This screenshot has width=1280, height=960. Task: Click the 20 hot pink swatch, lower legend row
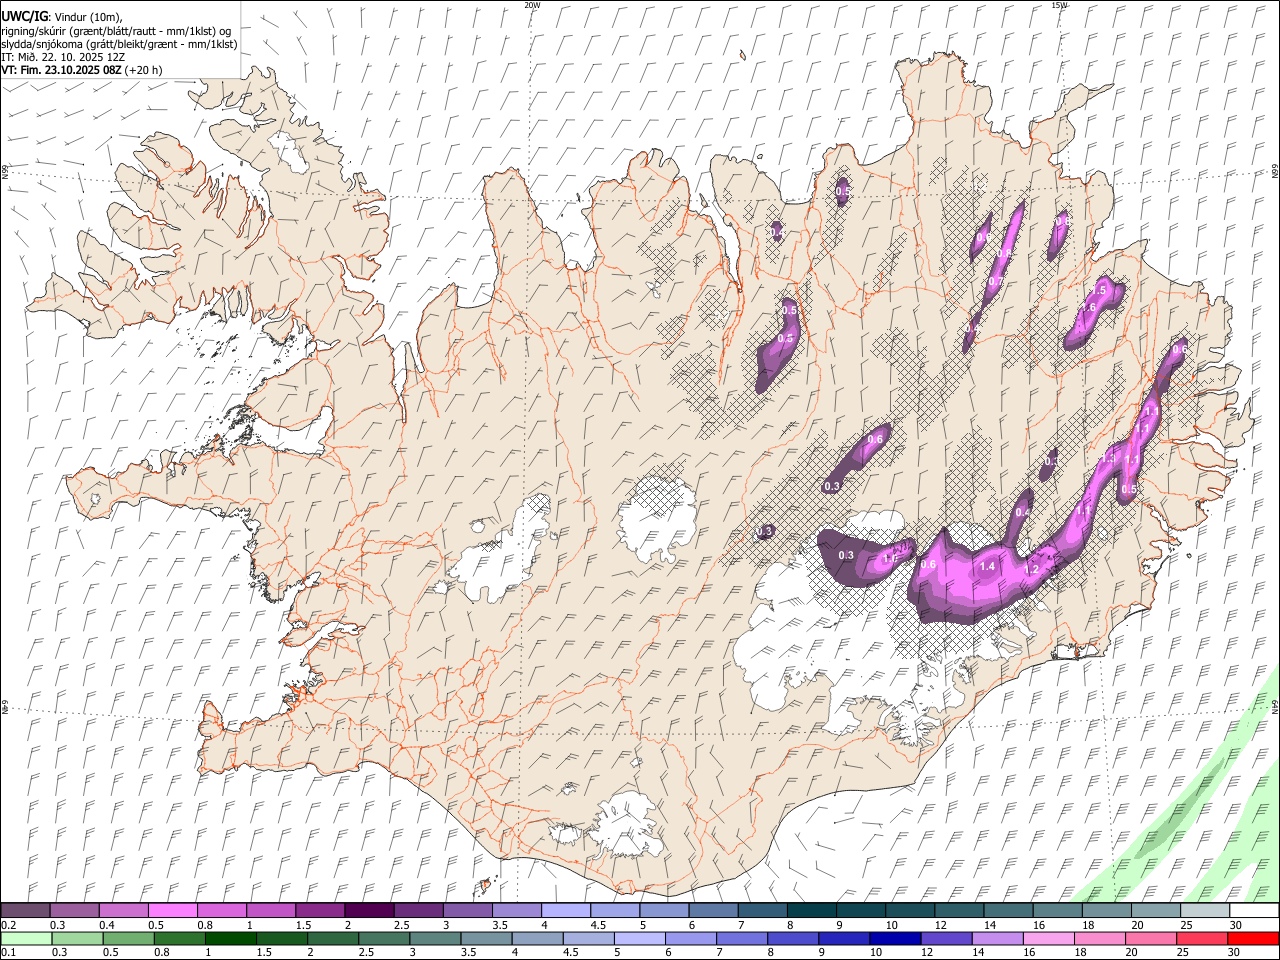coord(1150,938)
